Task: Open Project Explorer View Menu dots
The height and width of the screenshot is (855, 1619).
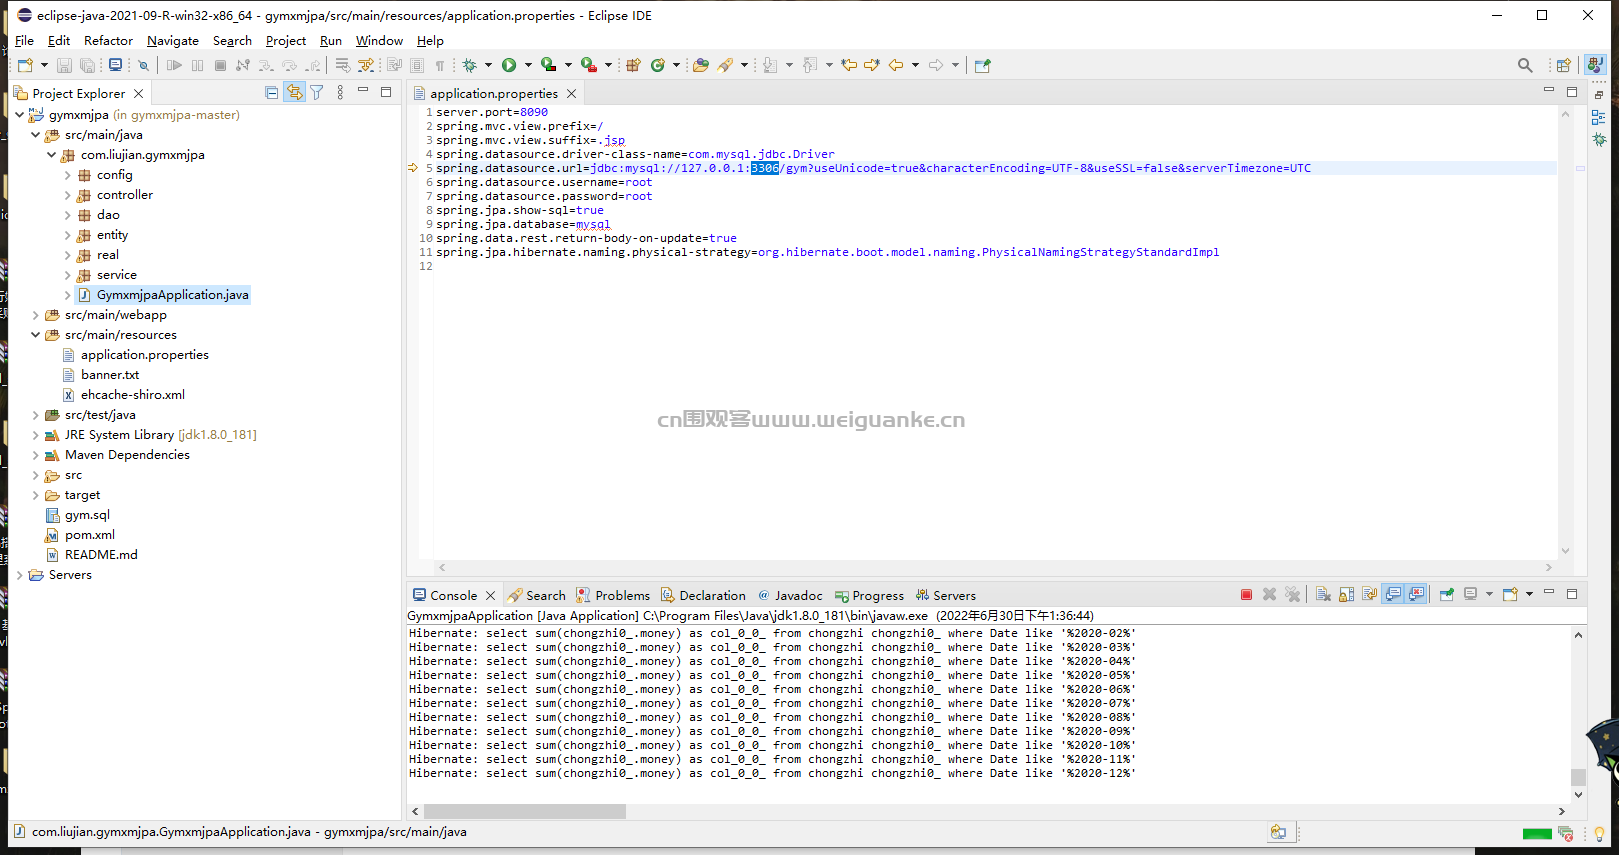Action: [x=340, y=92]
